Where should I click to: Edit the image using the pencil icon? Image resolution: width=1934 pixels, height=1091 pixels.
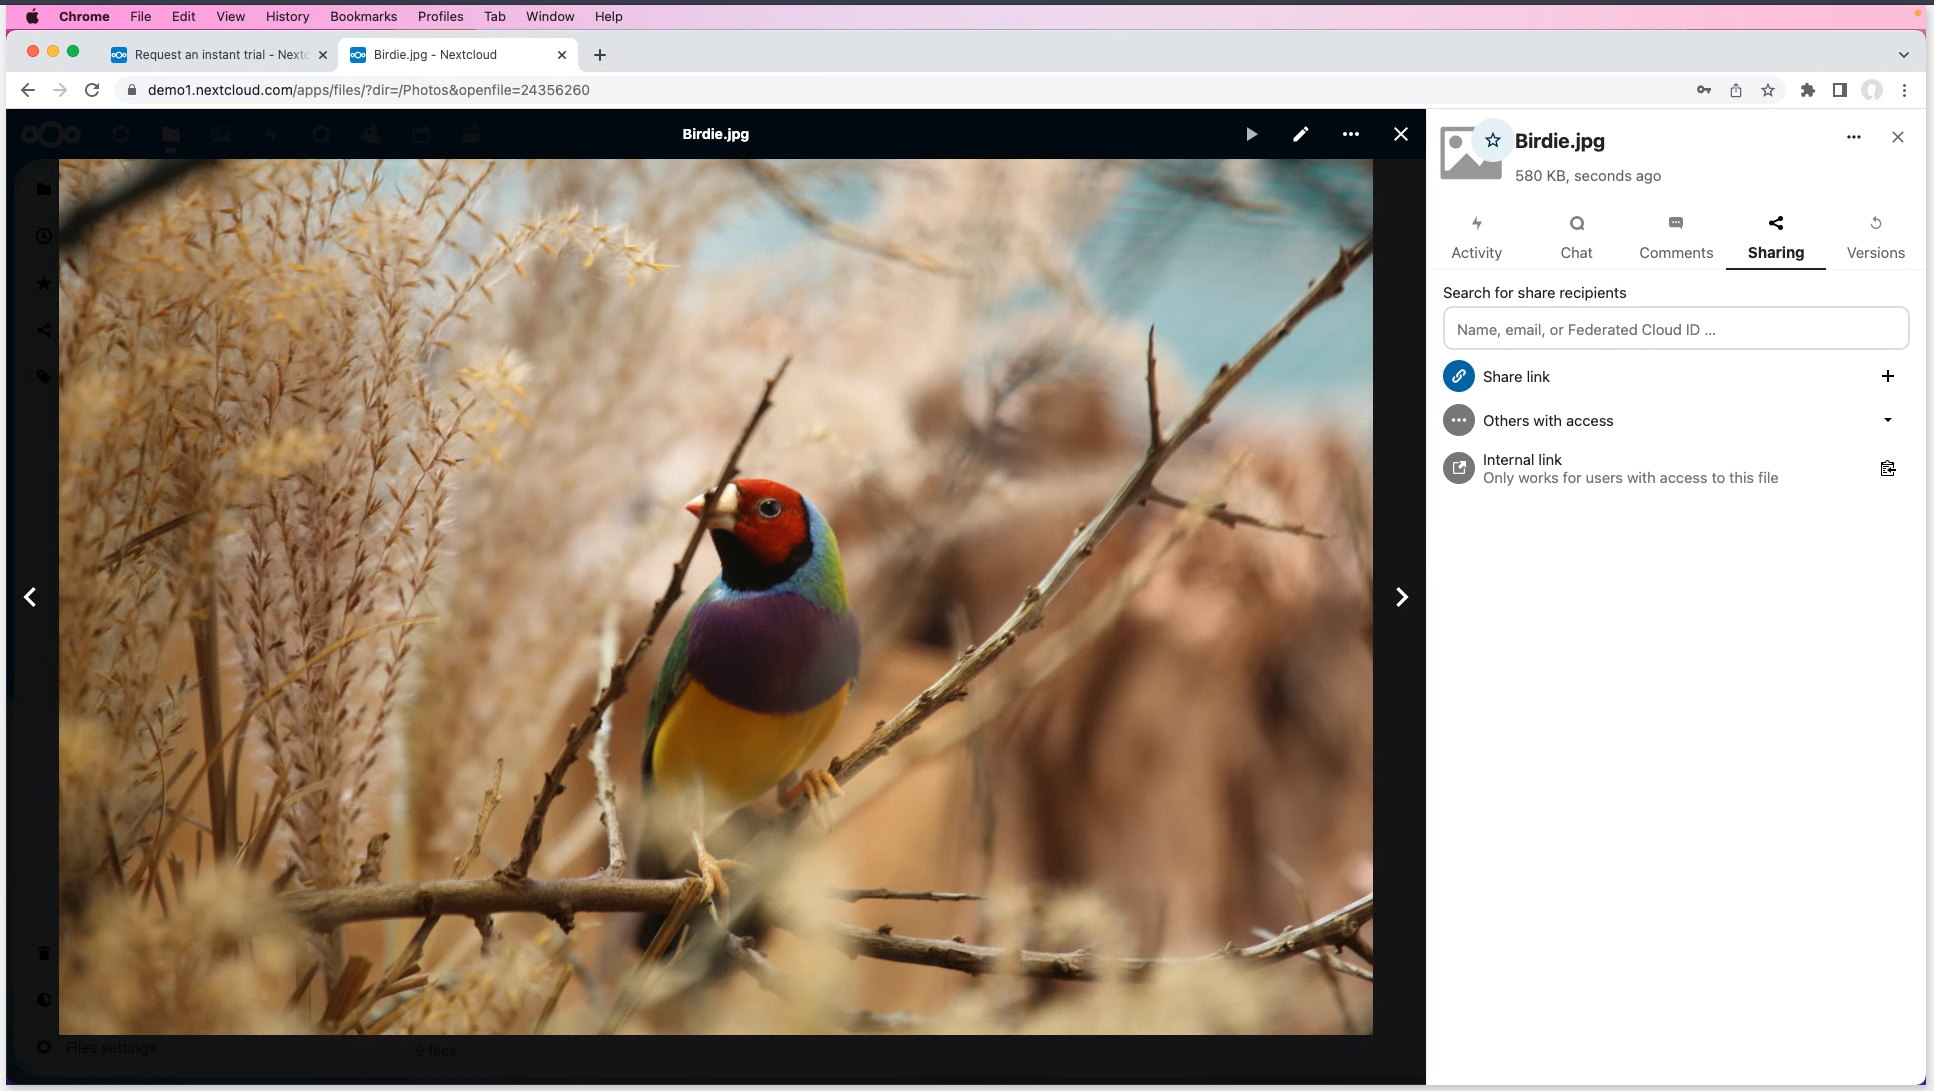(1300, 133)
